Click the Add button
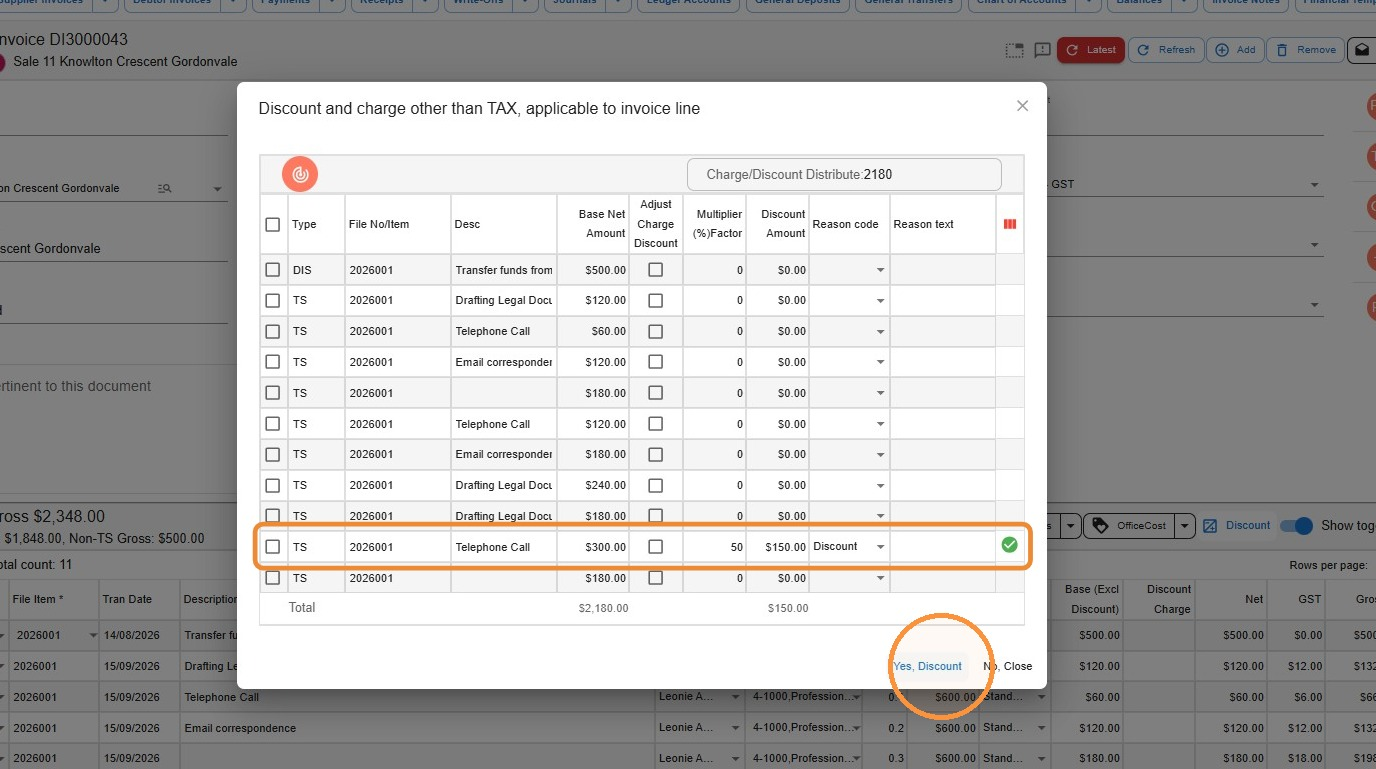 coord(1235,50)
